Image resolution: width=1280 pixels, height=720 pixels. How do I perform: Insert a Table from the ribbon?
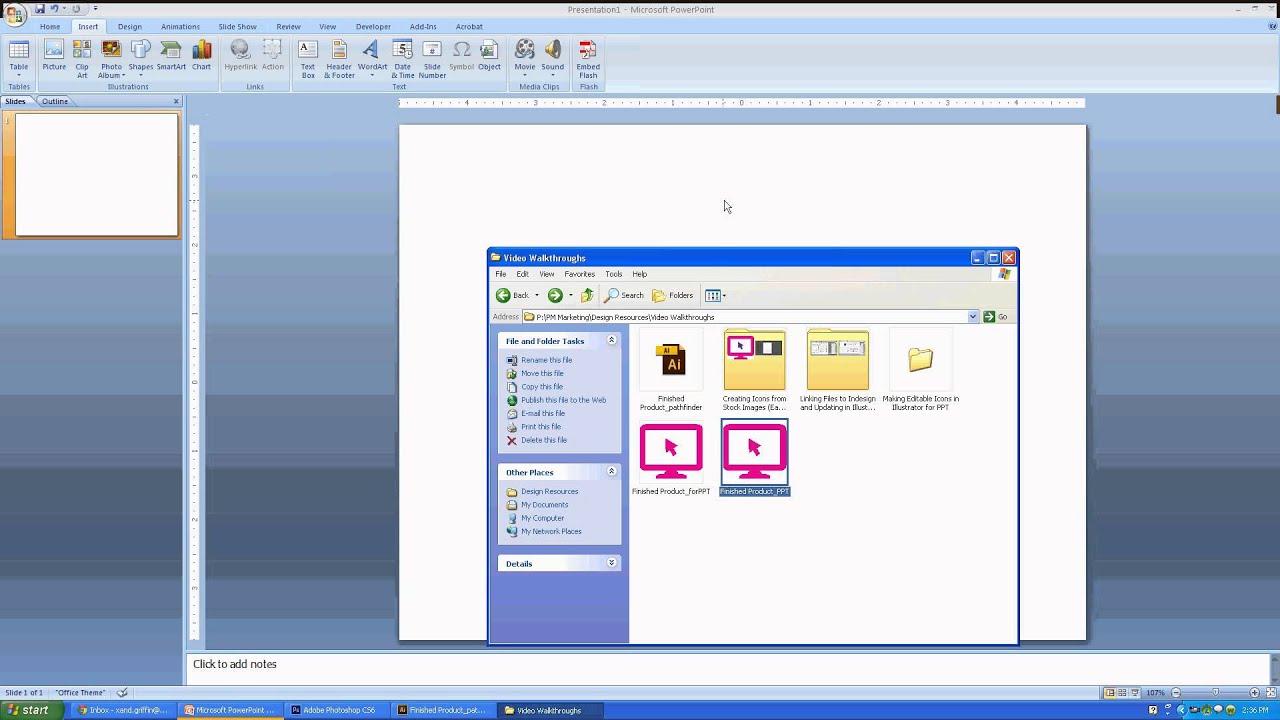[19, 59]
